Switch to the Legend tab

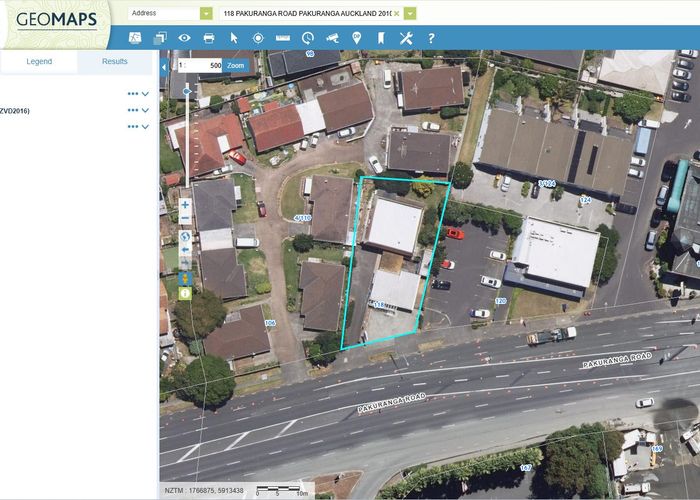[x=39, y=61]
